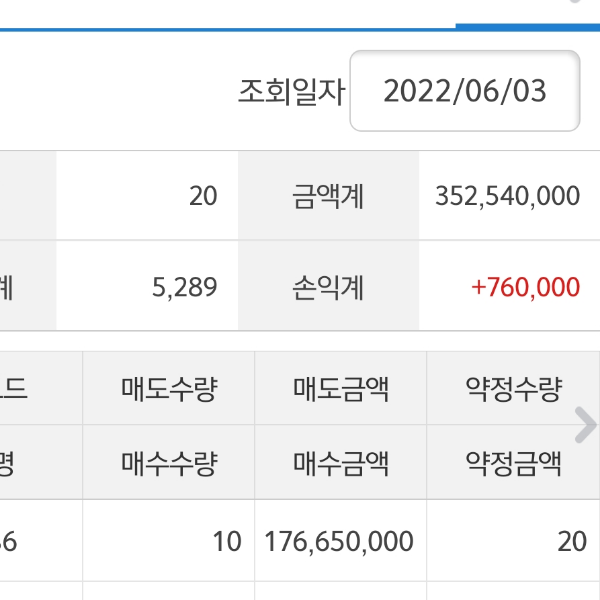600x600 pixels.
Task: Tap the 조회일자 label
Action: point(291,92)
